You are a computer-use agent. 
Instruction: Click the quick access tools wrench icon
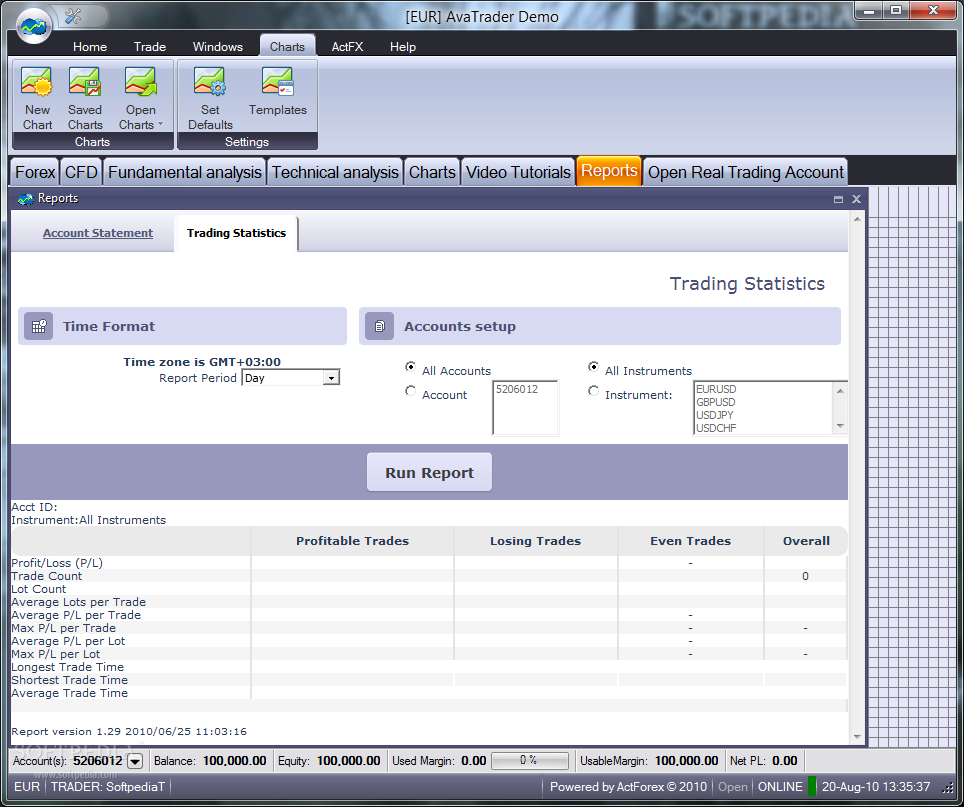coord(73,16)
